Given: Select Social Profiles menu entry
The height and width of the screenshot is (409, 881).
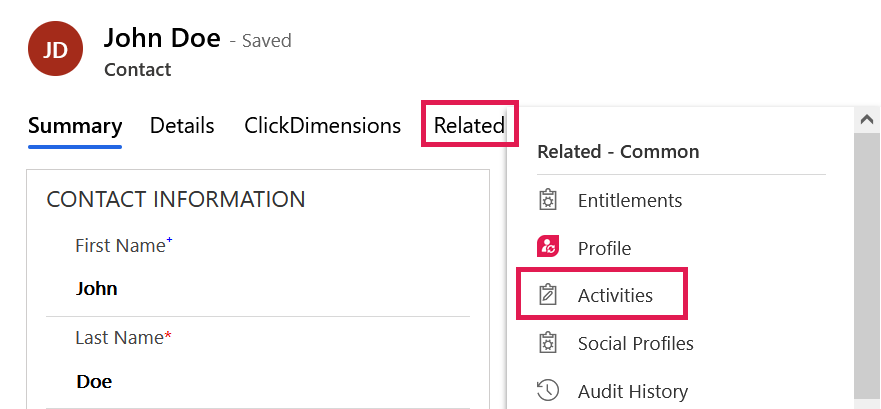Looking at the screenshot, I should tap(635, 344).
